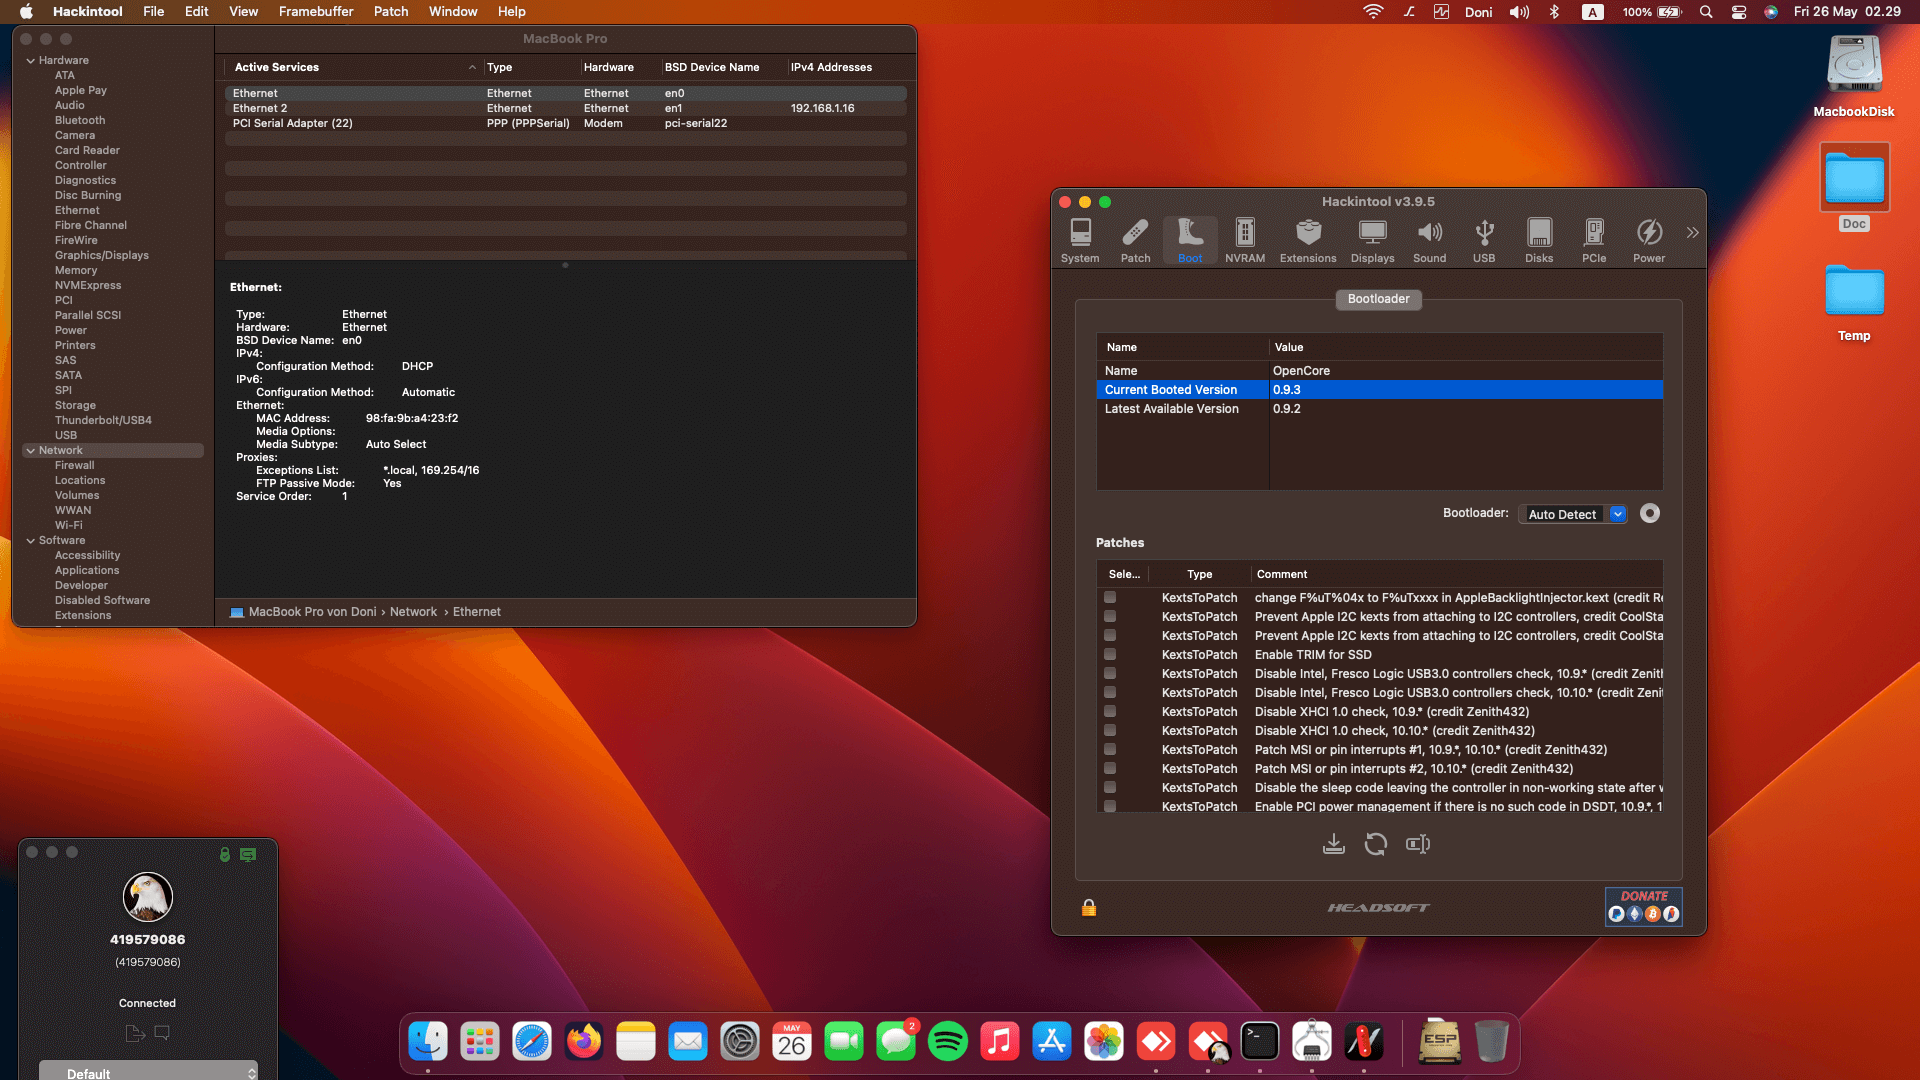This screenshot has height=1080, width=1920.
Task: Click the refresh icon below Patches list
Action: (1376, 844)
